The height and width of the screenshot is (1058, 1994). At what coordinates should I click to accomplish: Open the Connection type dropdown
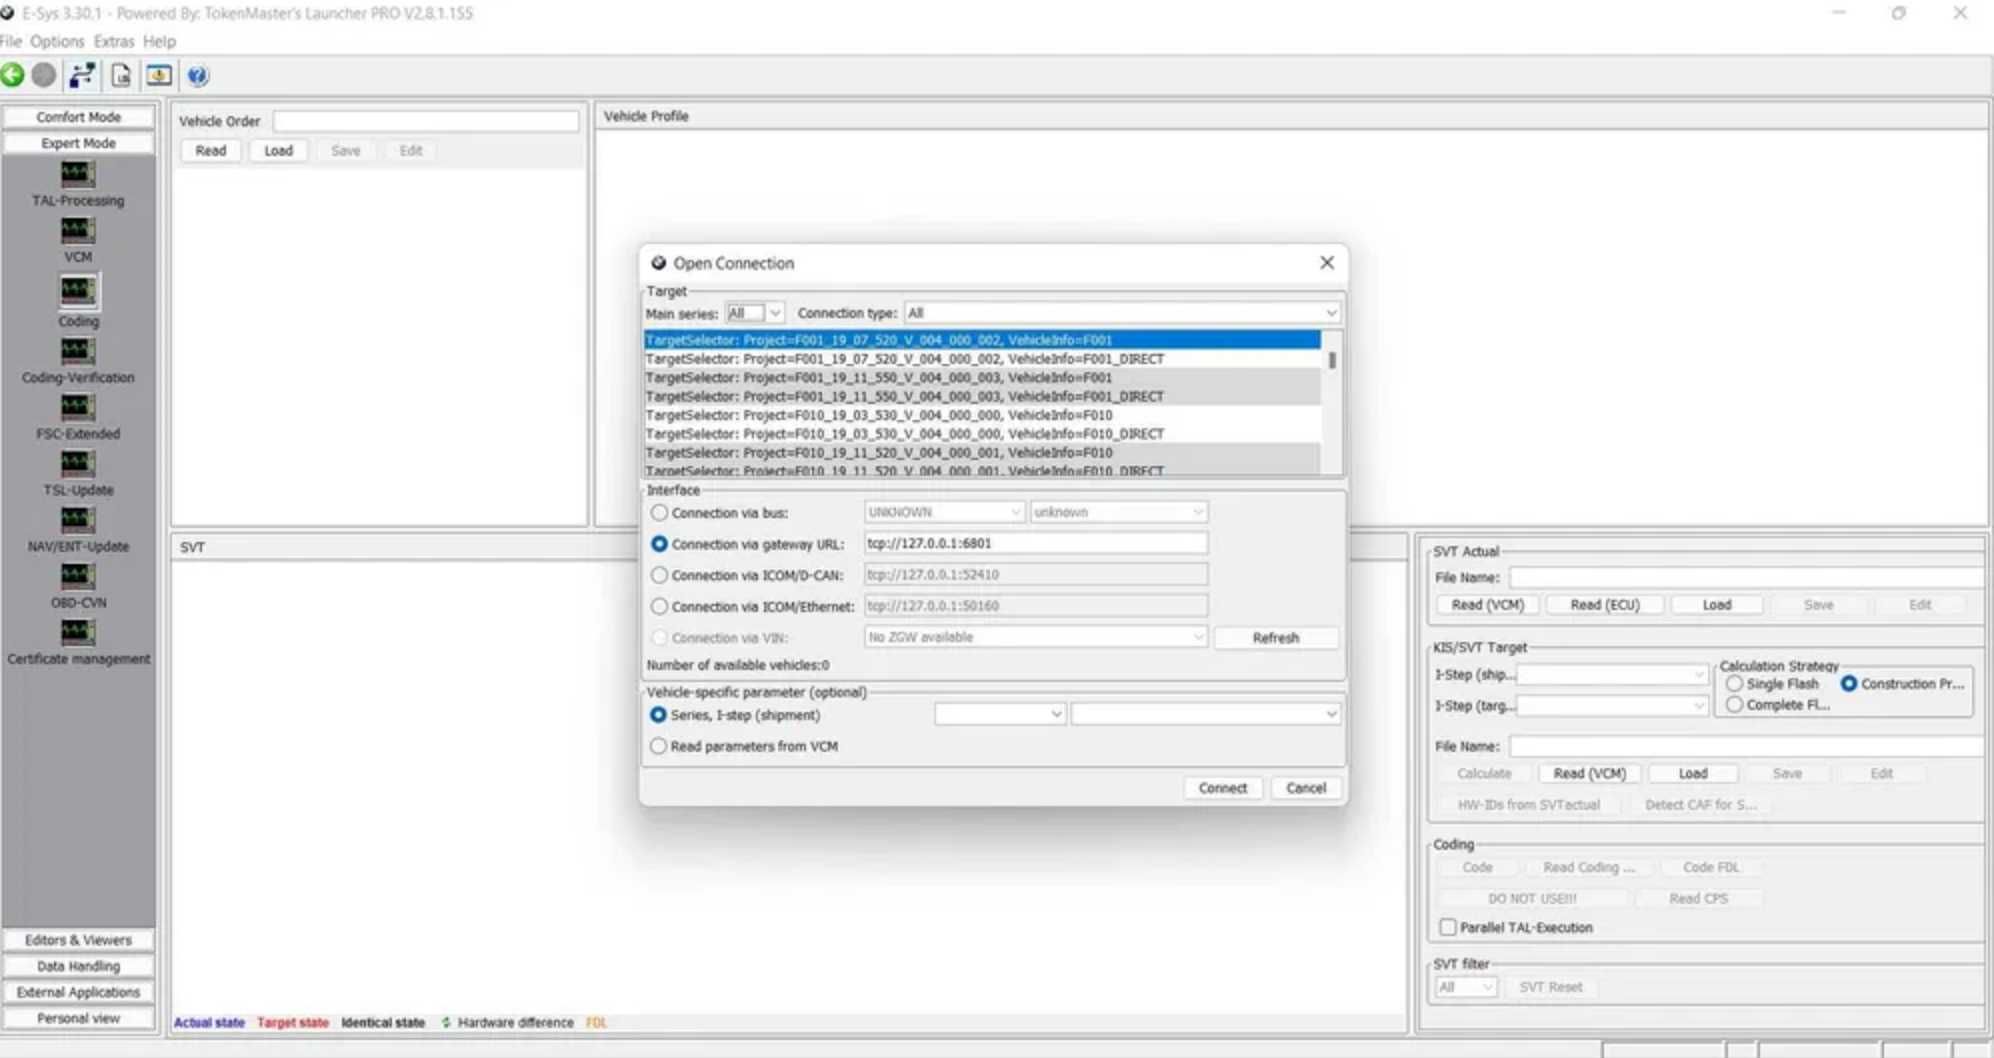(x=1122, y=313)
